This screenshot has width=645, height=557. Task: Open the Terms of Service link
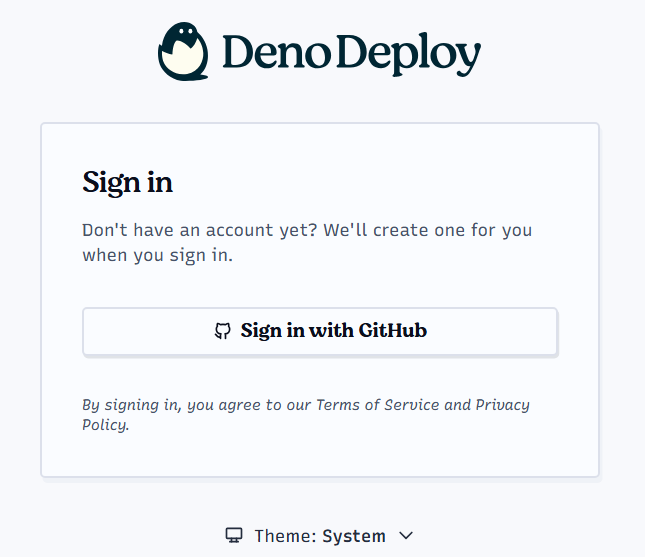point(378,405)
